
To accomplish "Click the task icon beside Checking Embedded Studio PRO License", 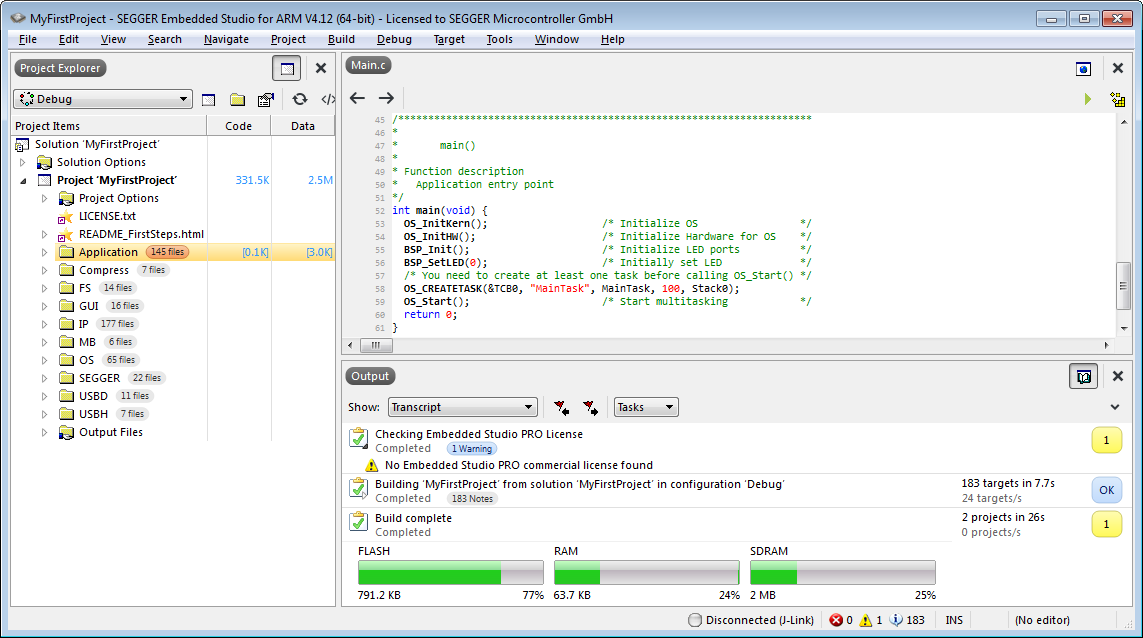I will 358,438.
